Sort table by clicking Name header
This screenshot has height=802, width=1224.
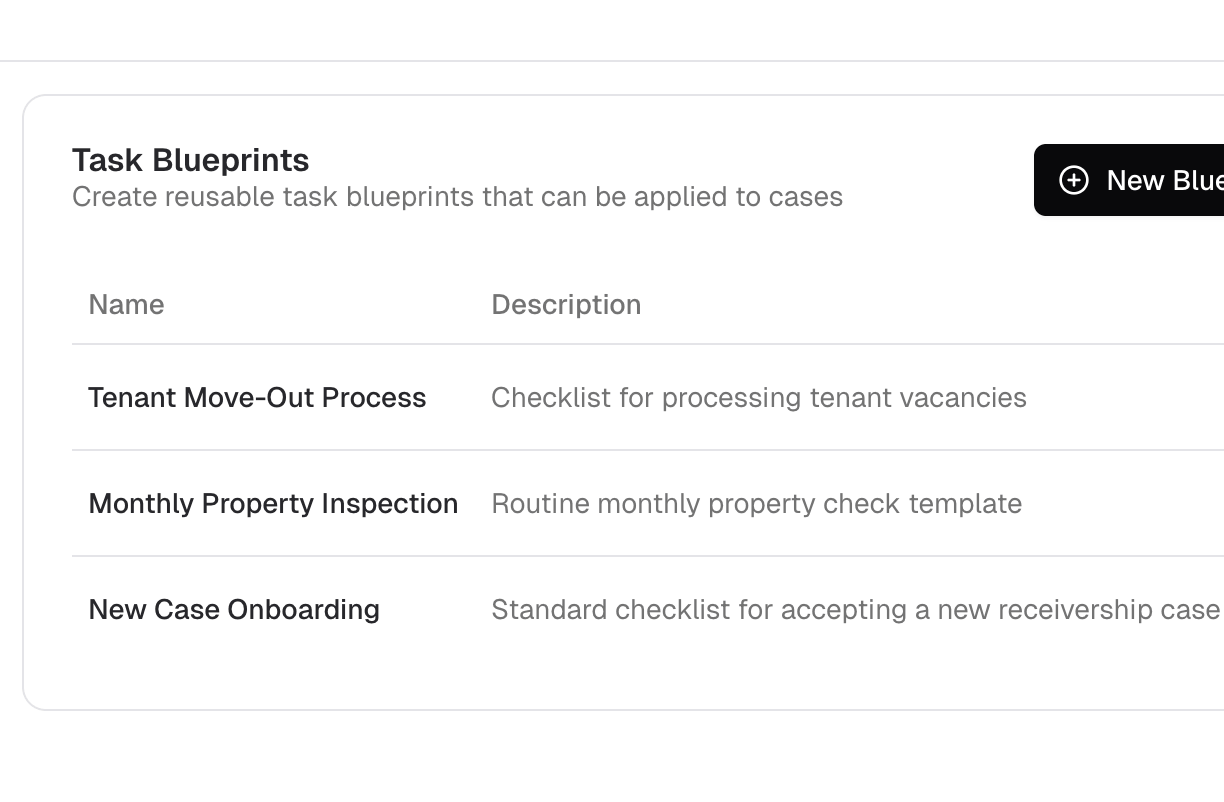pos(126,304)
